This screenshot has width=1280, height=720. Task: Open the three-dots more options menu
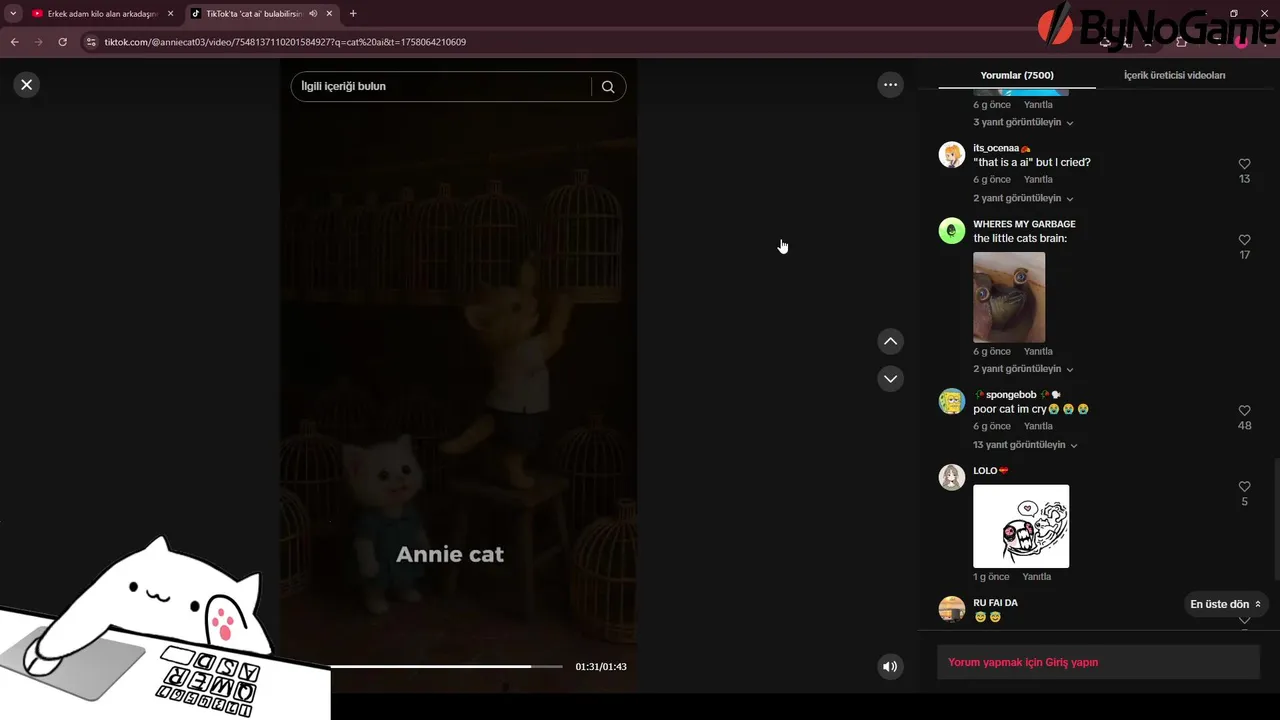tap(891, 85)
